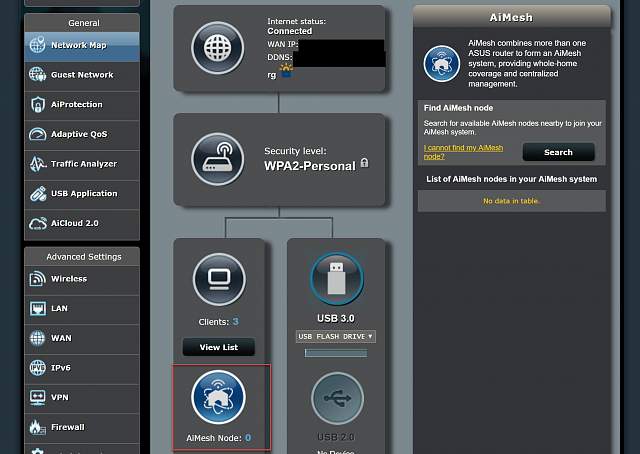Open the Traffic Analyzer menu item
Screen dimensions: 640x454
tap(82, 164)
